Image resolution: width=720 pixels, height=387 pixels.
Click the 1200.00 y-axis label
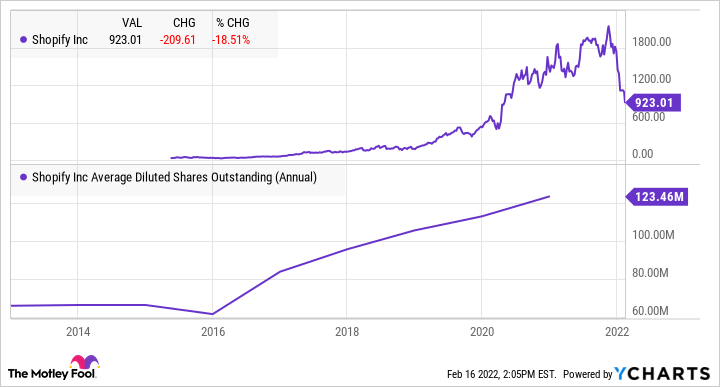[651, 79]
